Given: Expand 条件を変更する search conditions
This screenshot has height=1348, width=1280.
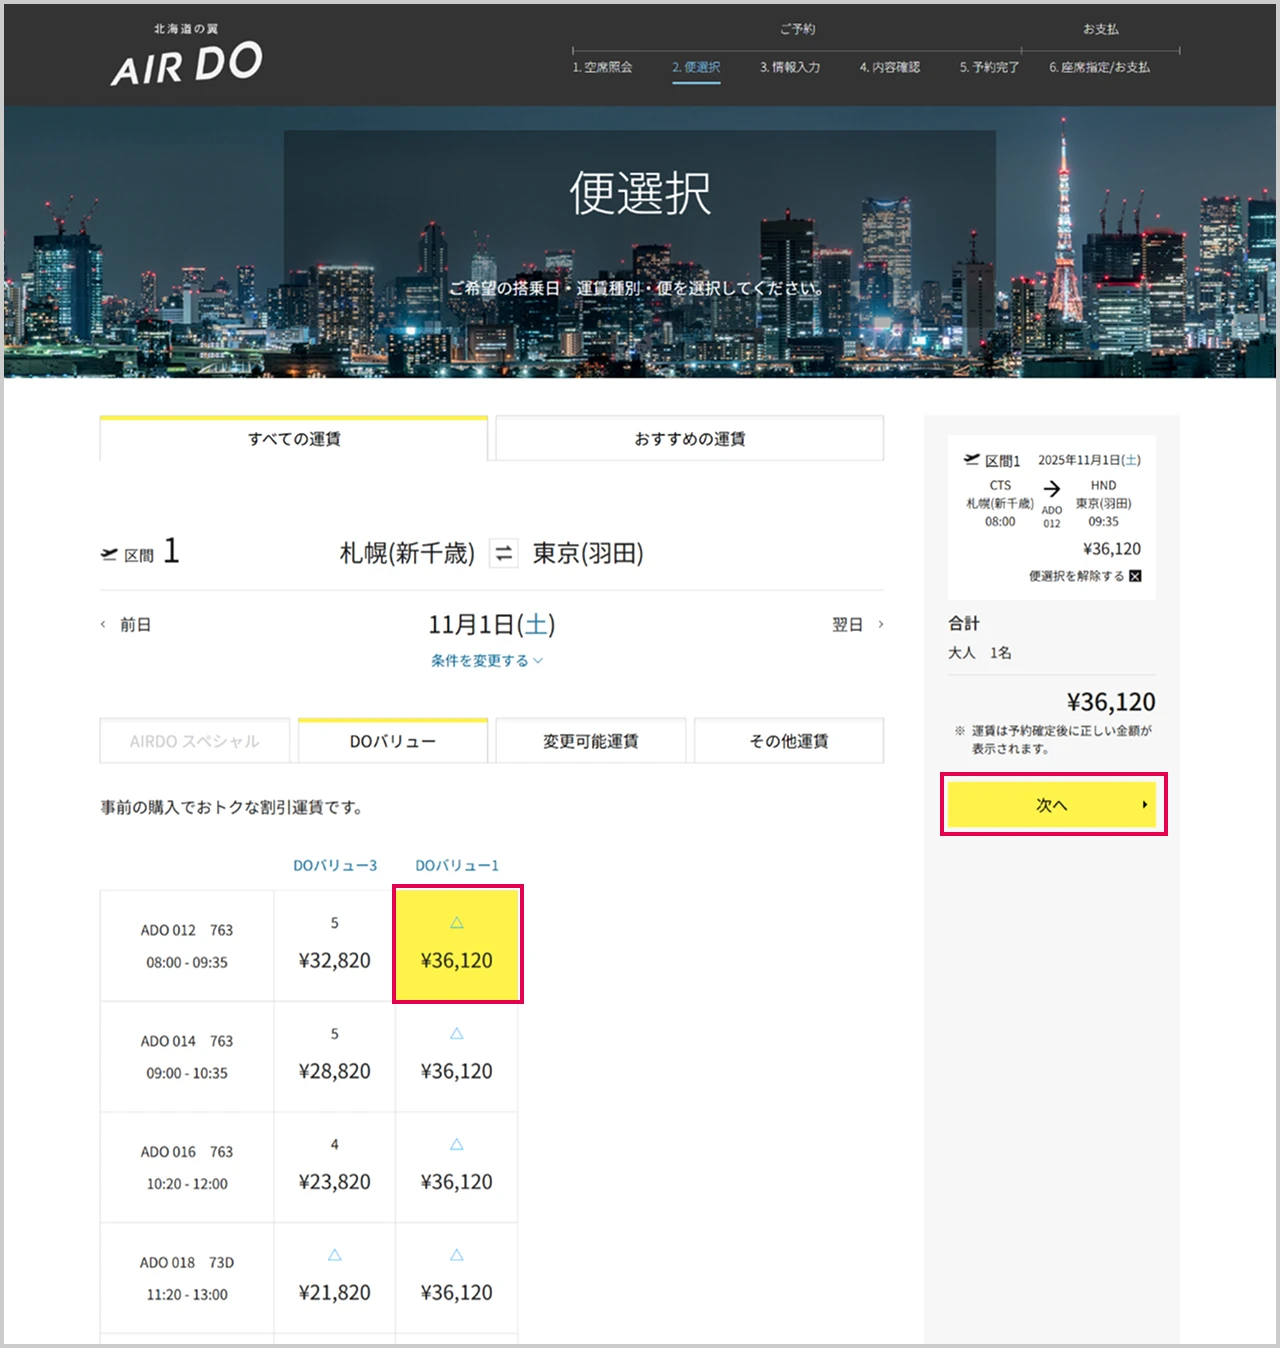Looking at the screenshot, I should click(x=486, y=661).
